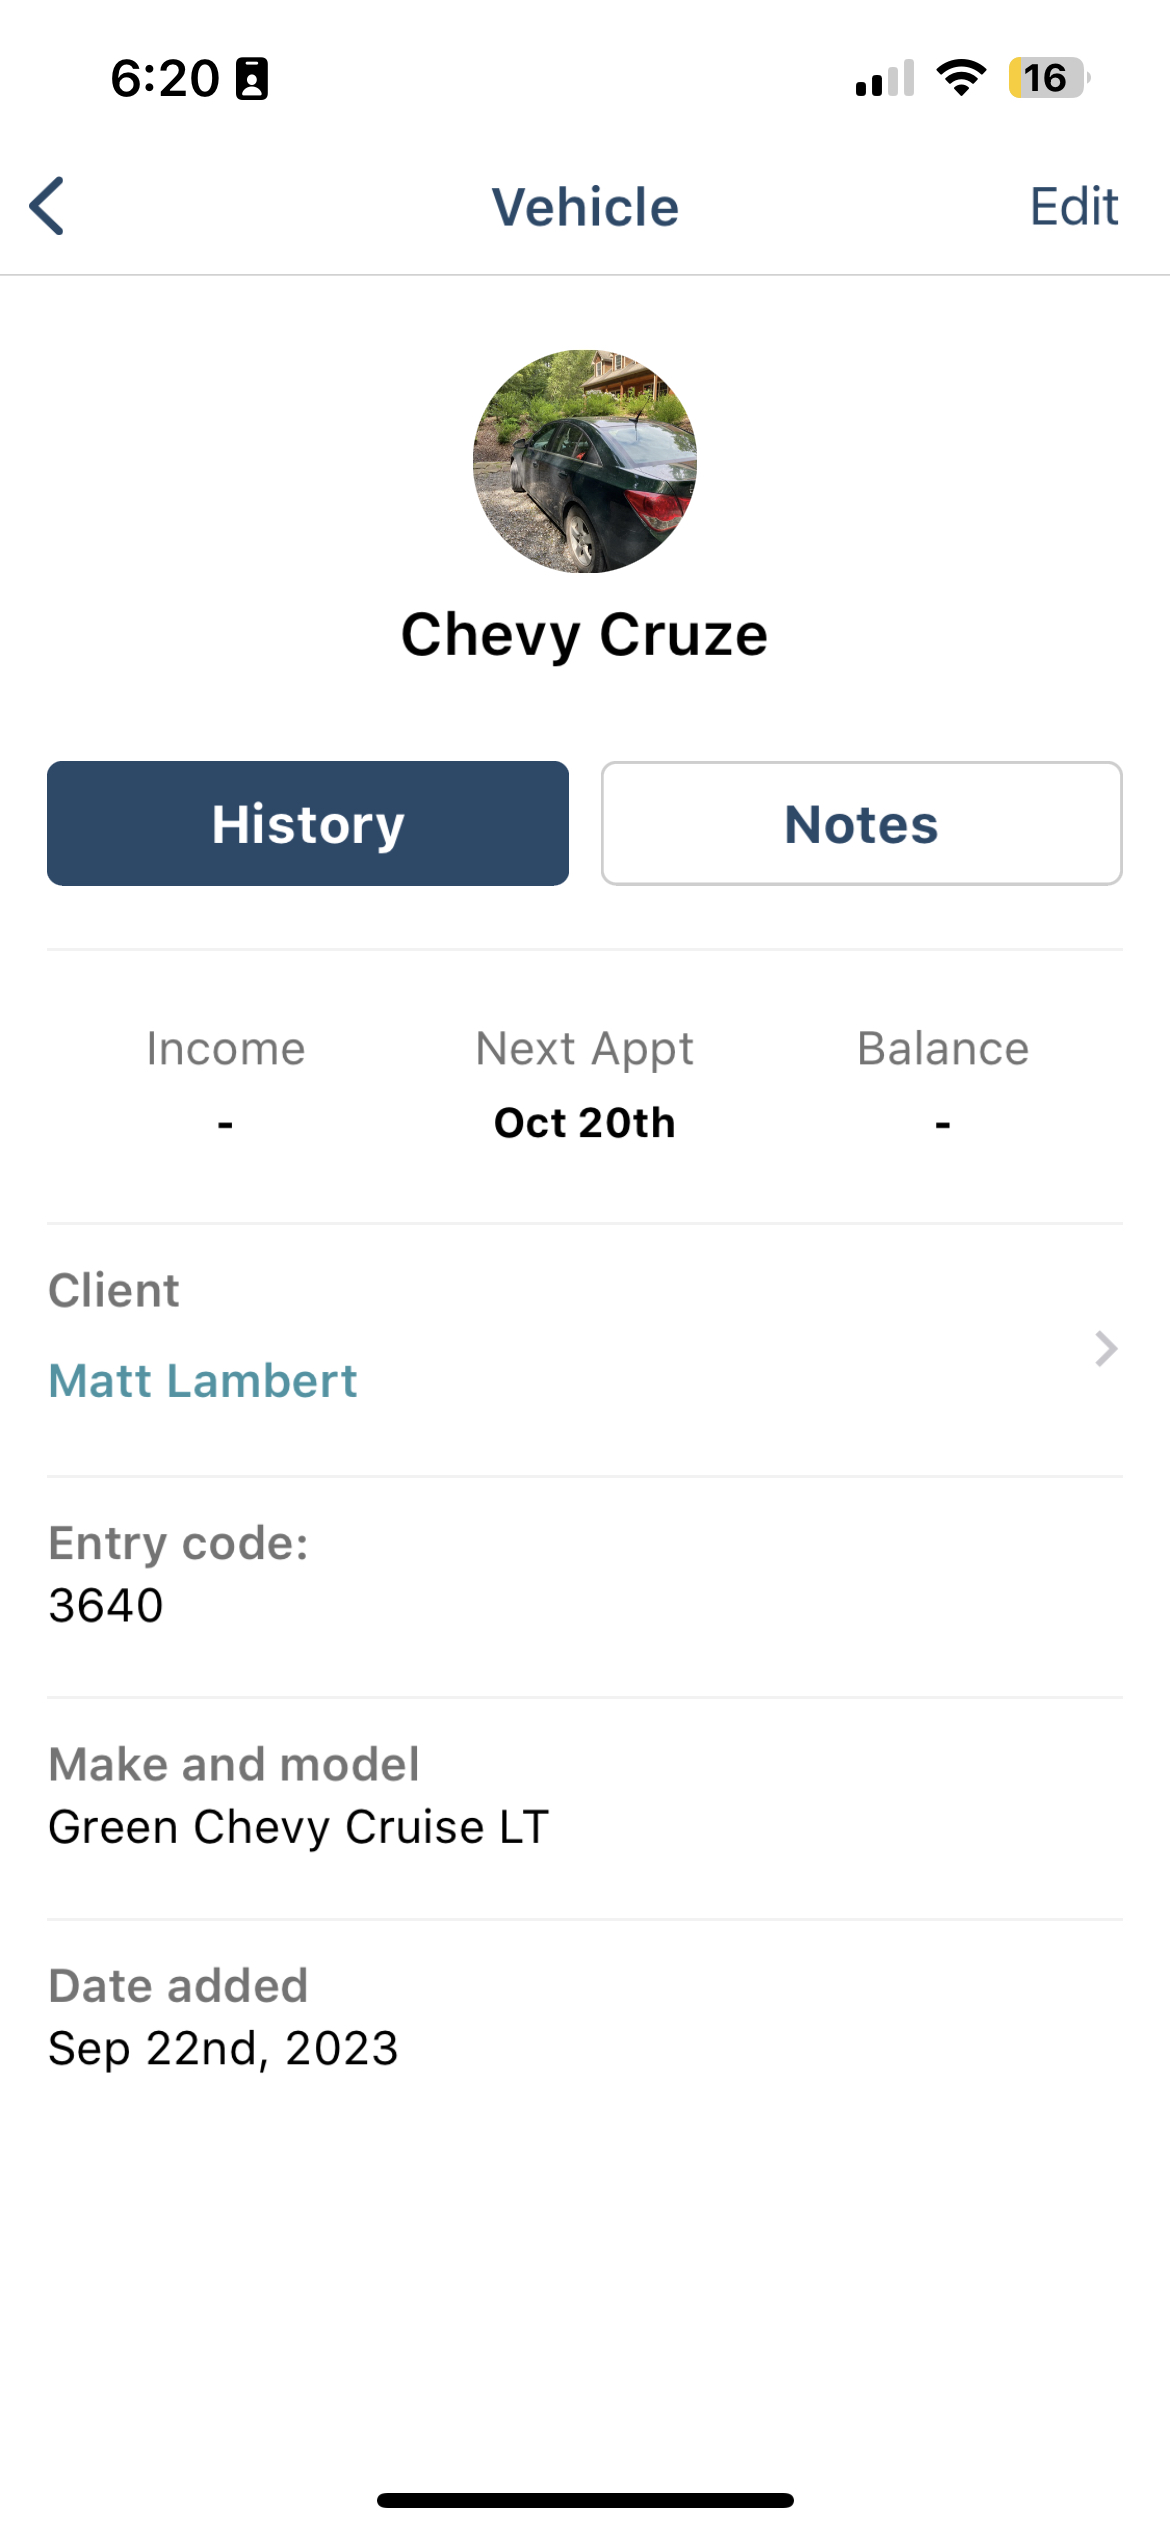Tap the Entry code 3640 field
This screenshot has height=2532, width=1170.
pyautogui.click(x=585, y=1576)
